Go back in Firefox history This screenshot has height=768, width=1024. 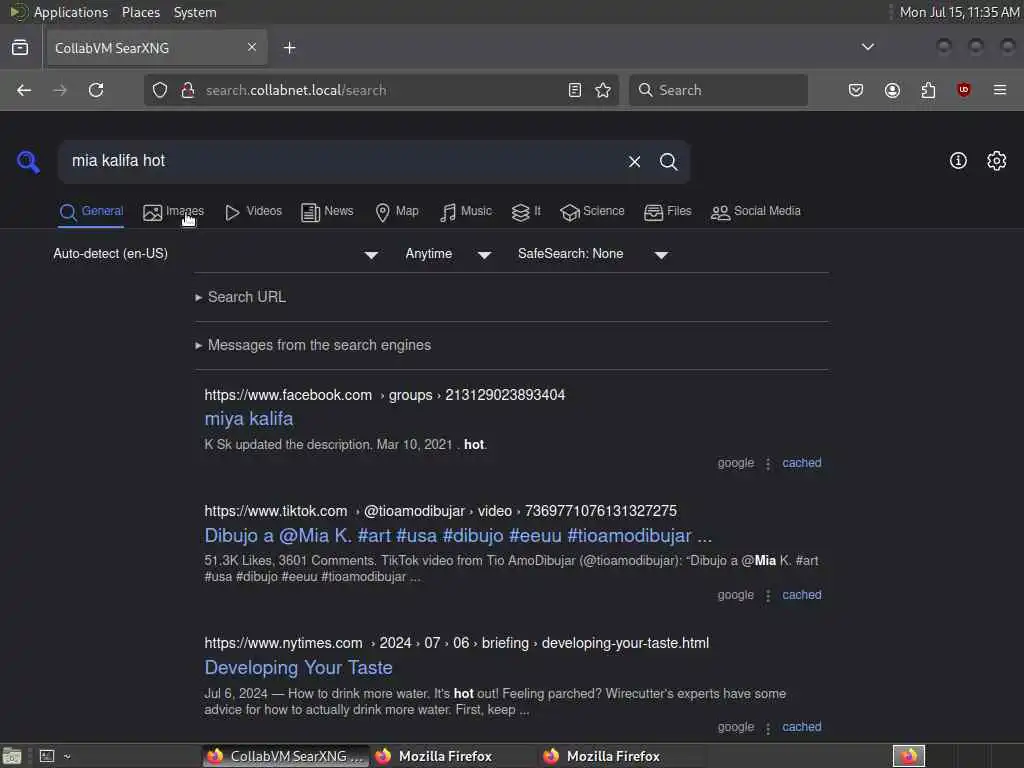click(x=24, y=90)
